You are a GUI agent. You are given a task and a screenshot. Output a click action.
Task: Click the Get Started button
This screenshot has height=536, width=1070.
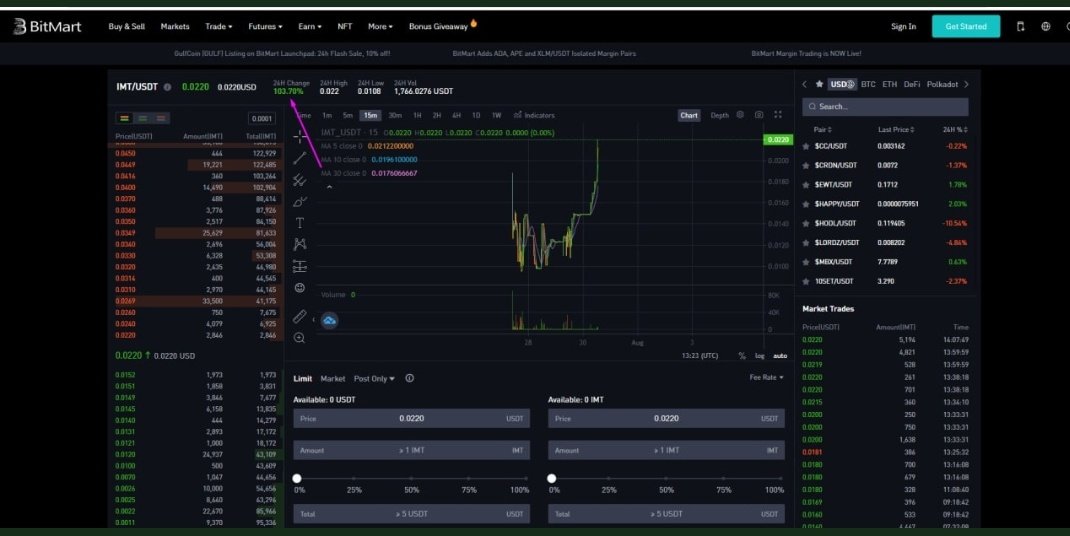[966, 27]
